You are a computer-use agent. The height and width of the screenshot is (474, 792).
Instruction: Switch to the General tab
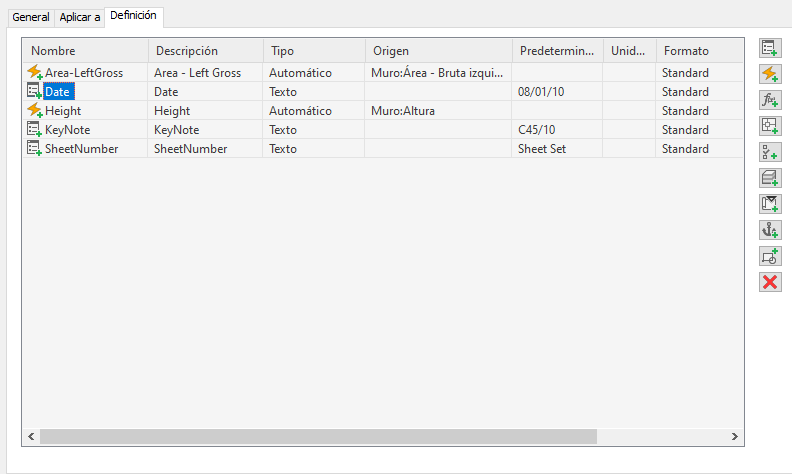[x=31, y=17]
